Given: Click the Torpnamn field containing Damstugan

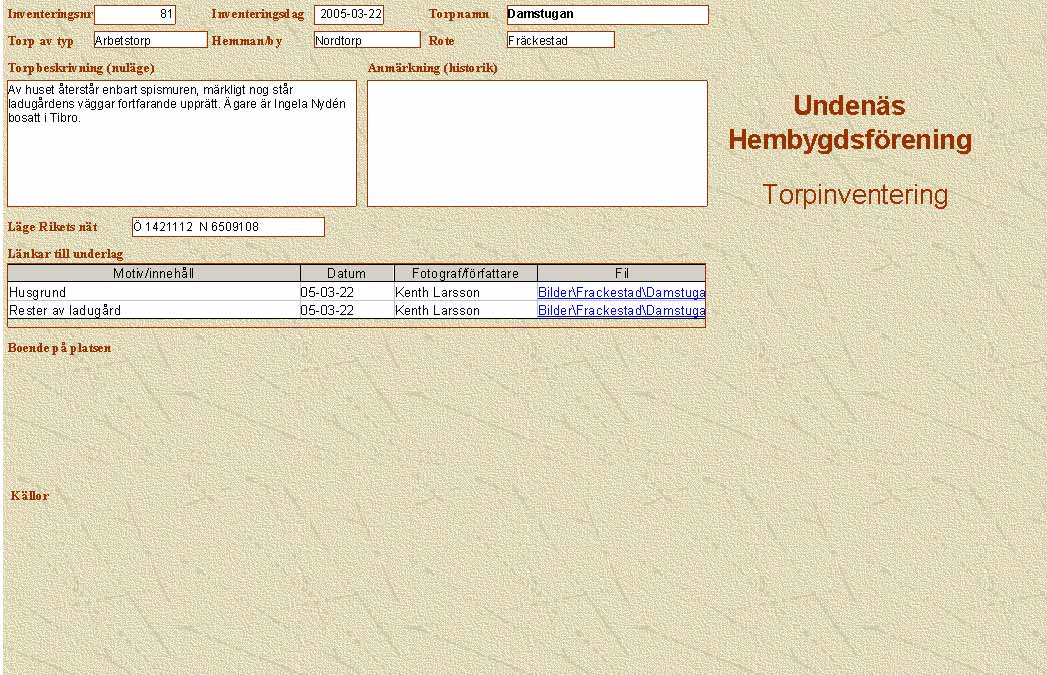Looking at the screenshot, I should coord(607,15).
